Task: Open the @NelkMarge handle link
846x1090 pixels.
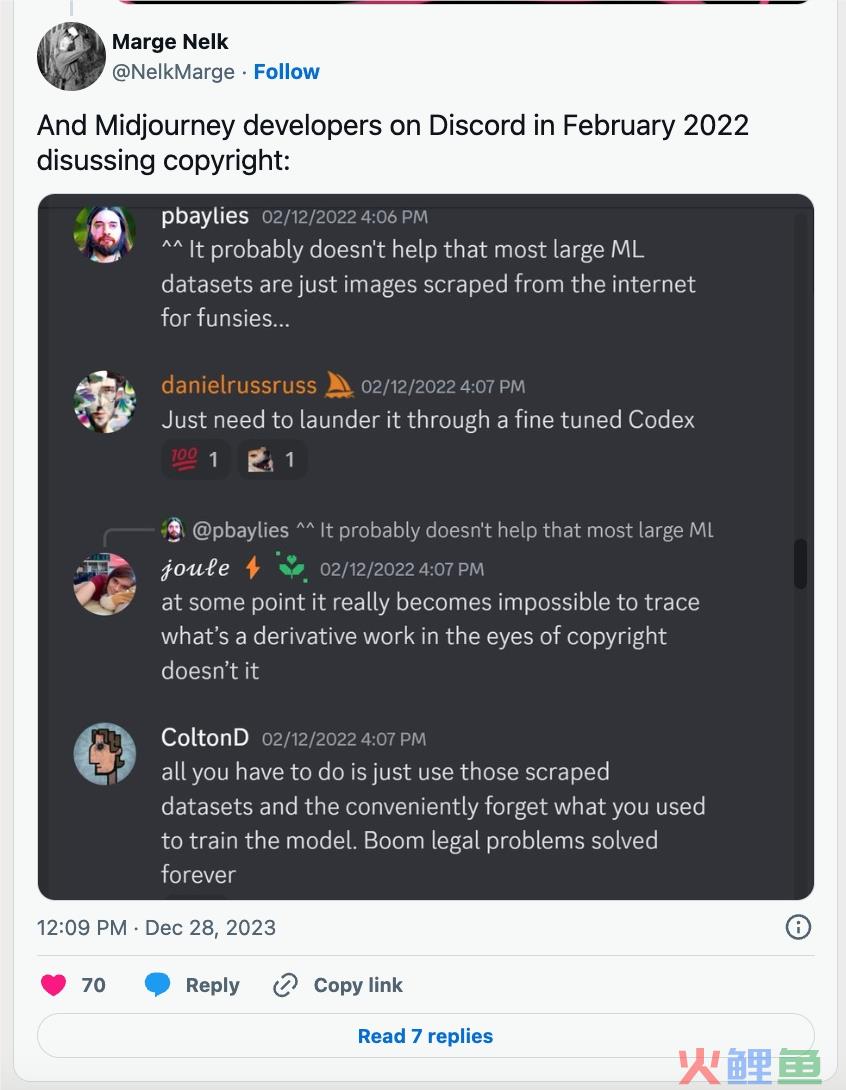Action: pos(173,72)
